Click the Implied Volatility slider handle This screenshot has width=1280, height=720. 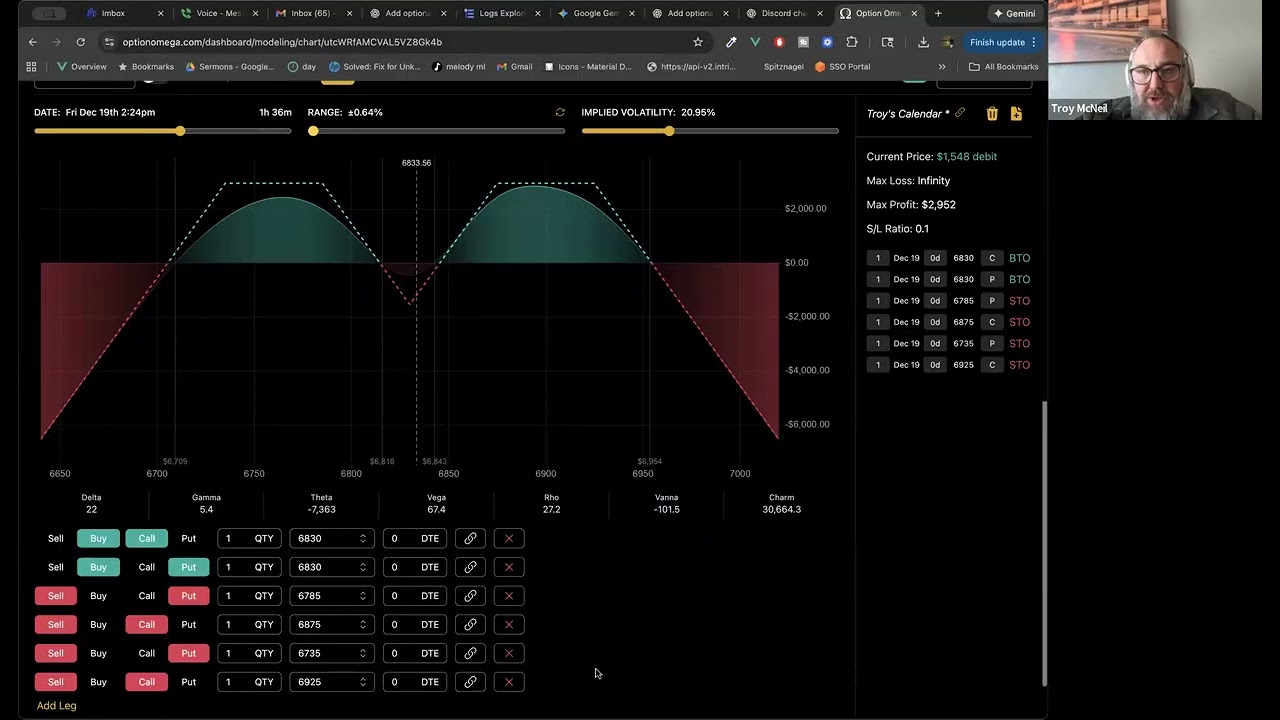tap(669, 131)
